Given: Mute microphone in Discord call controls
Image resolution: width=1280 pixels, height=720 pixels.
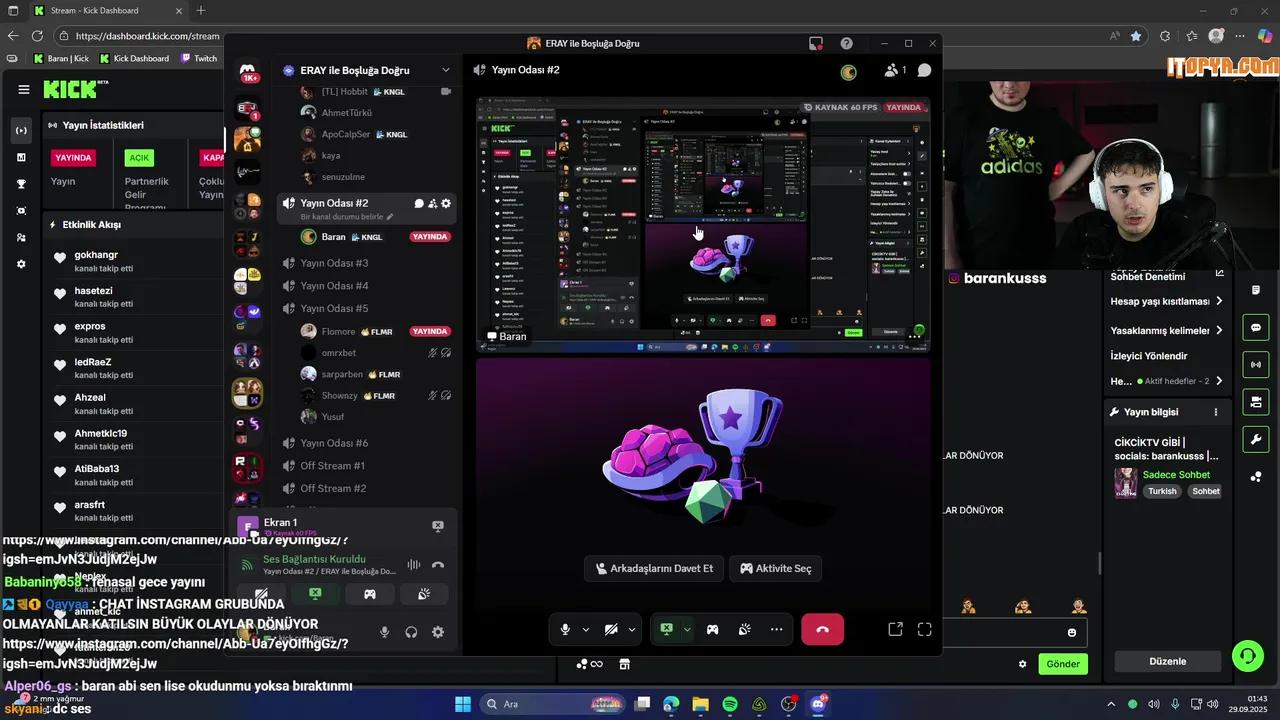Looking at the screenshot, I should [565, 629].
